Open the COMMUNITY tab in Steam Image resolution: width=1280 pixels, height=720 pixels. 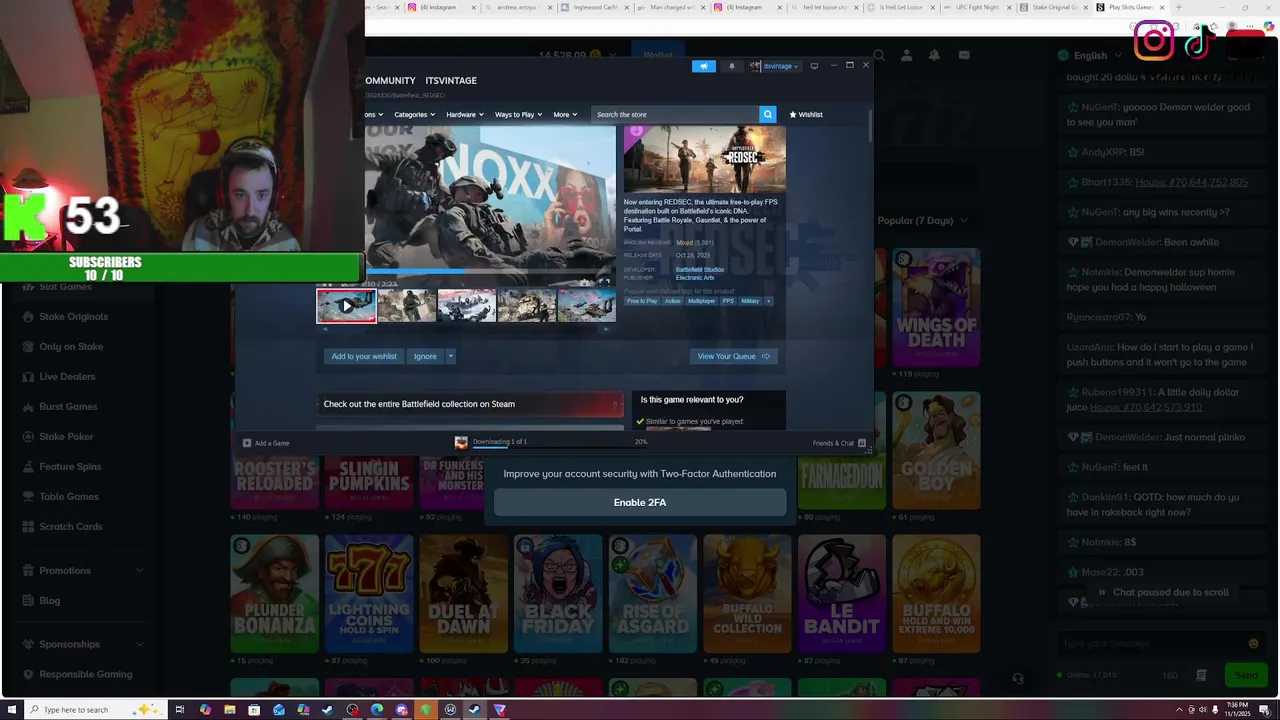pos(390,80)
